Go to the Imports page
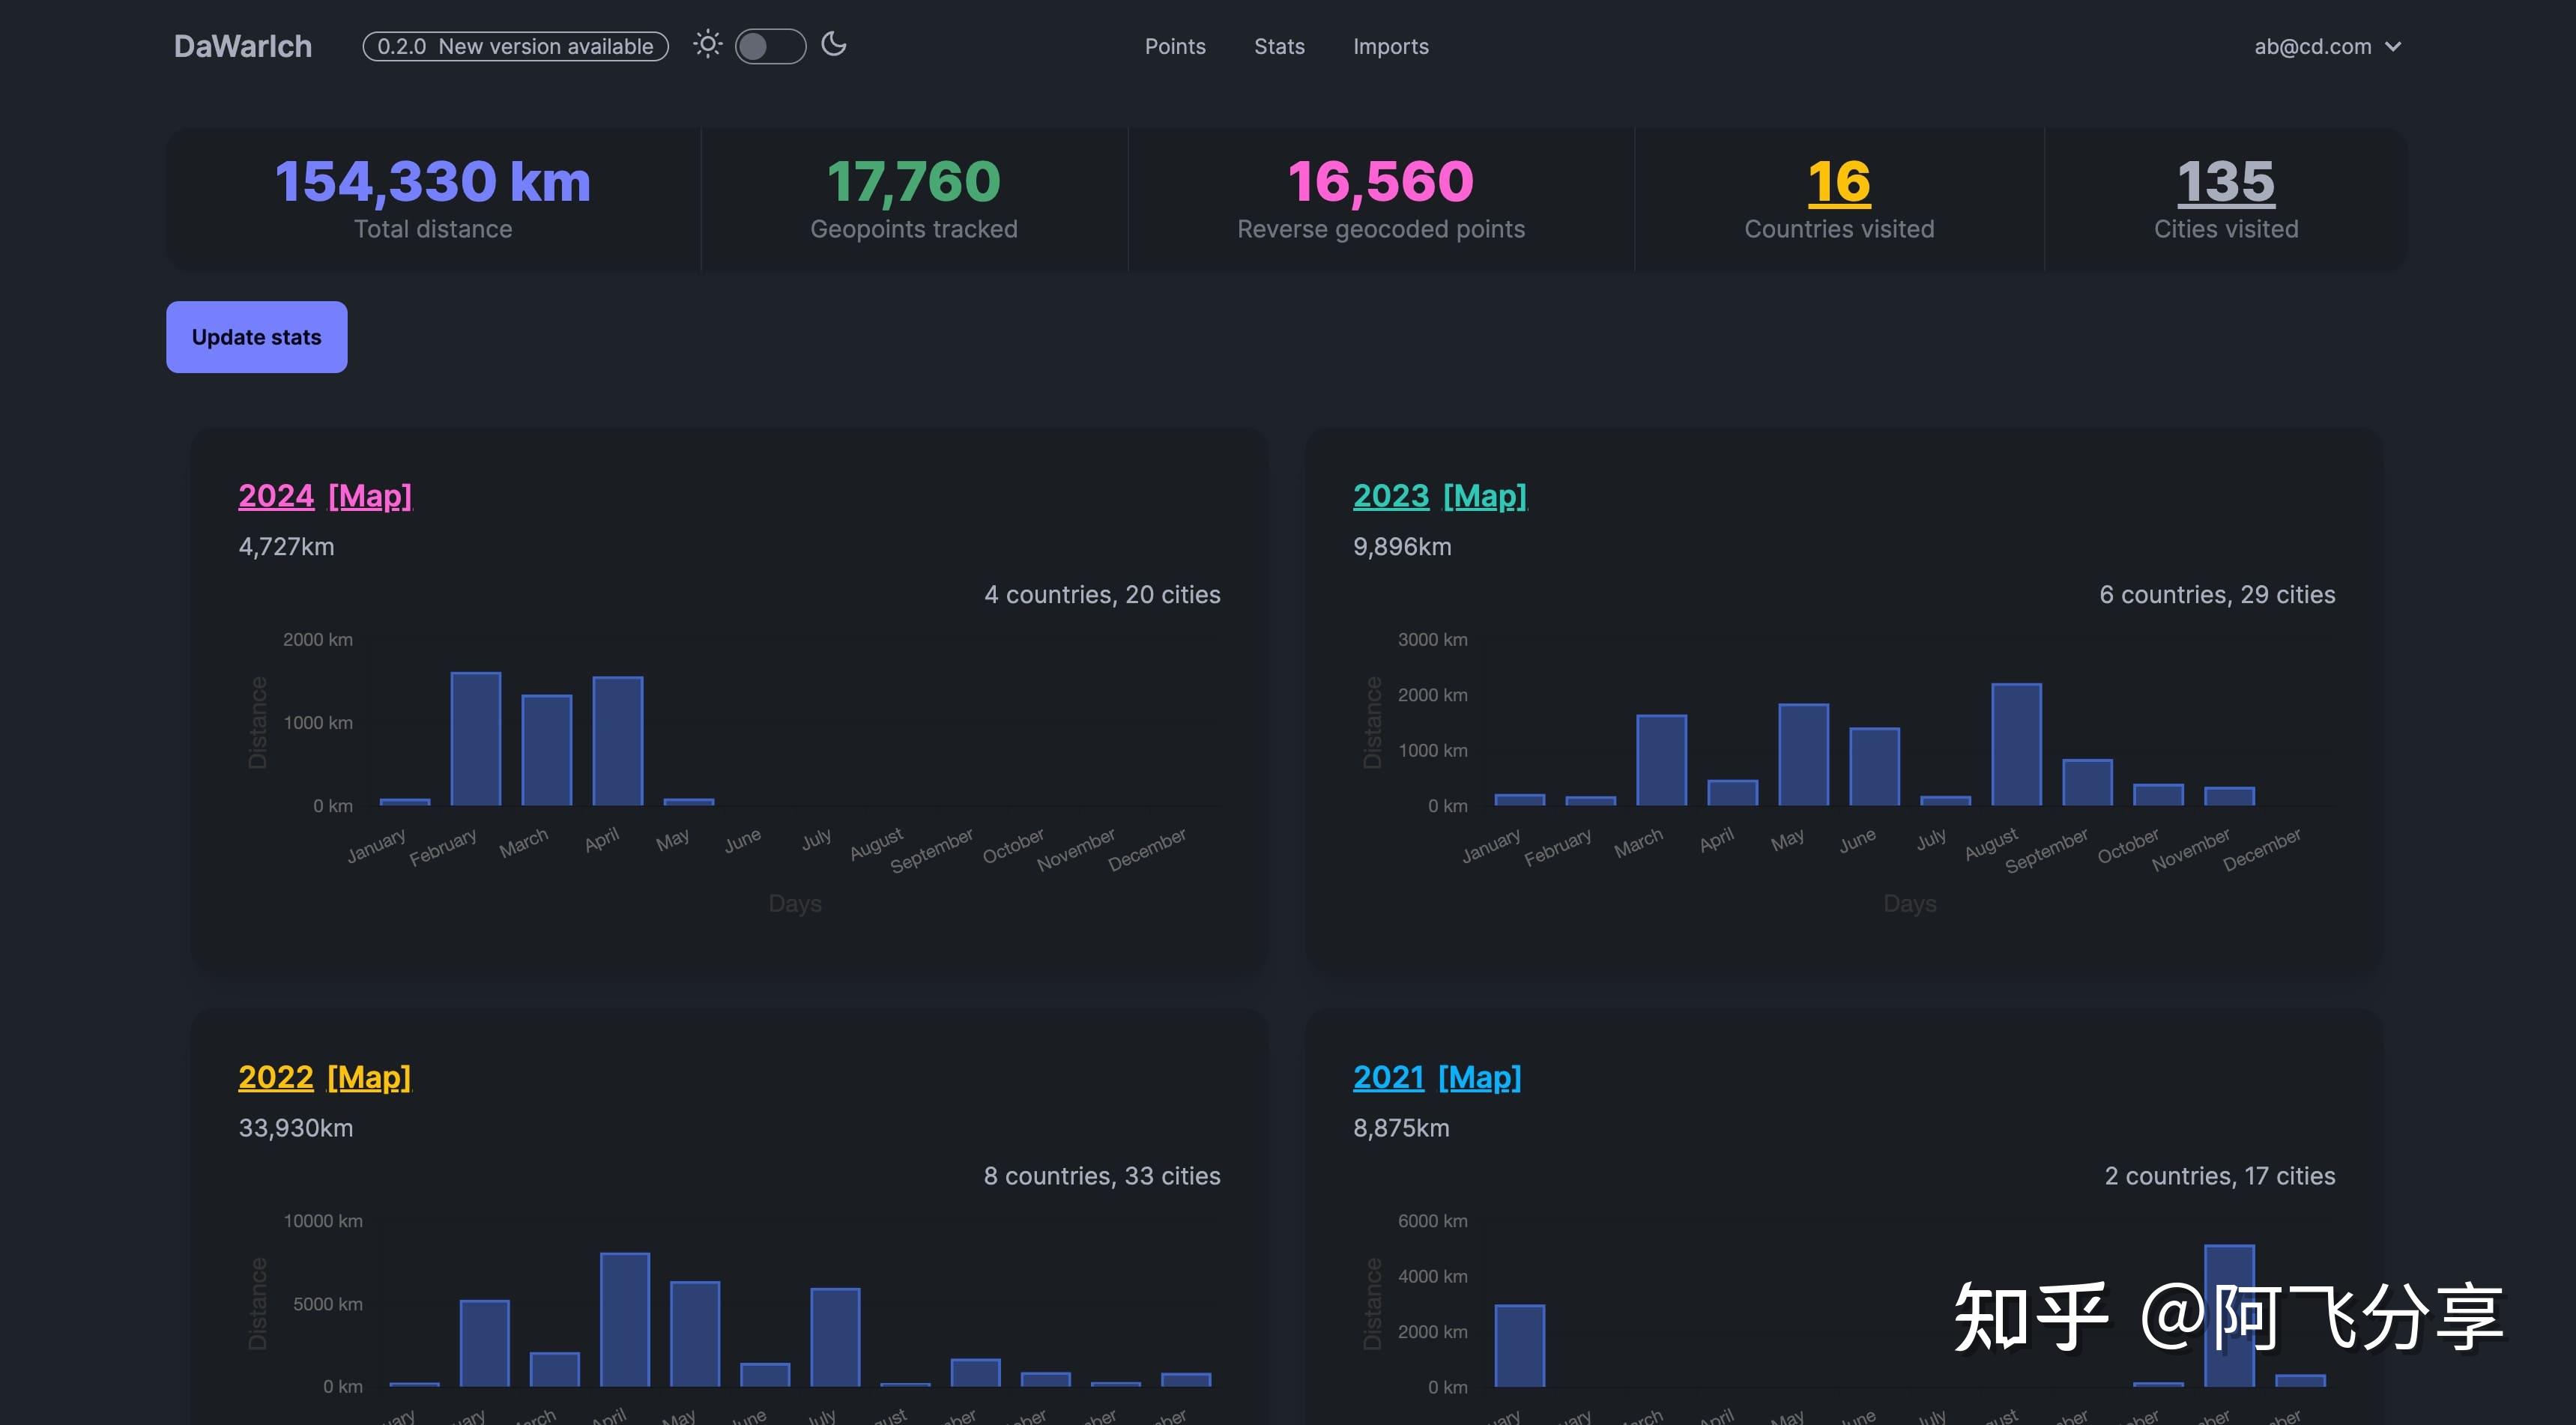 point(1390,46)
